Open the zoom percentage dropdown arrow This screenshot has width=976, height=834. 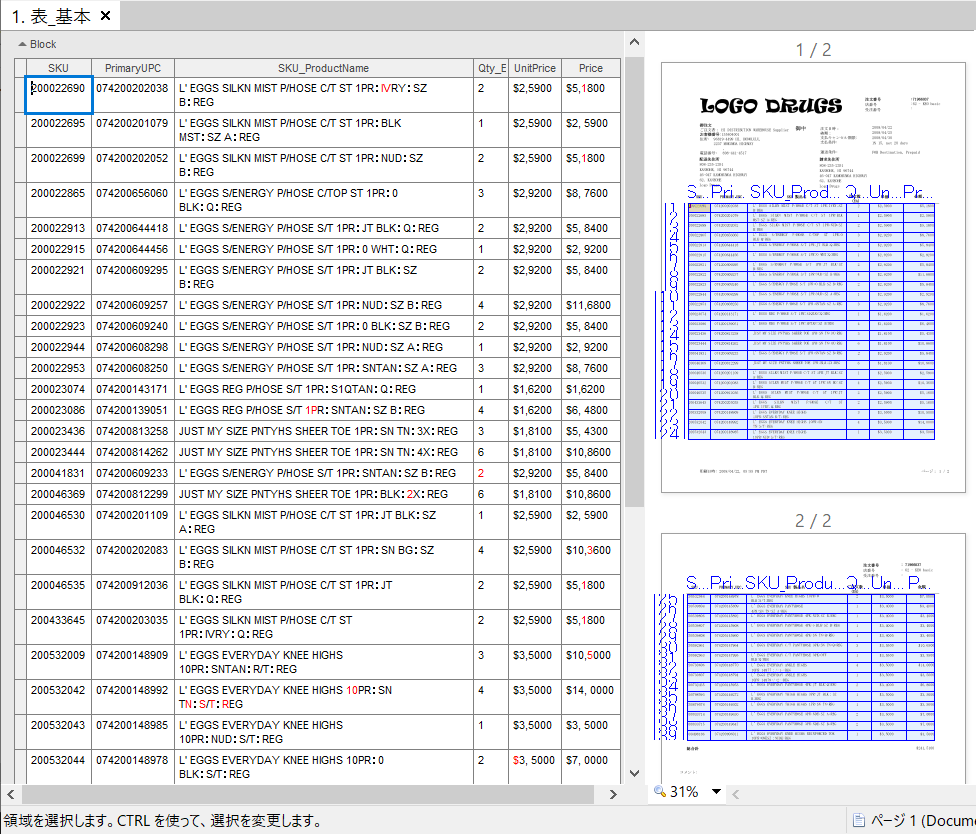[716, 792]
